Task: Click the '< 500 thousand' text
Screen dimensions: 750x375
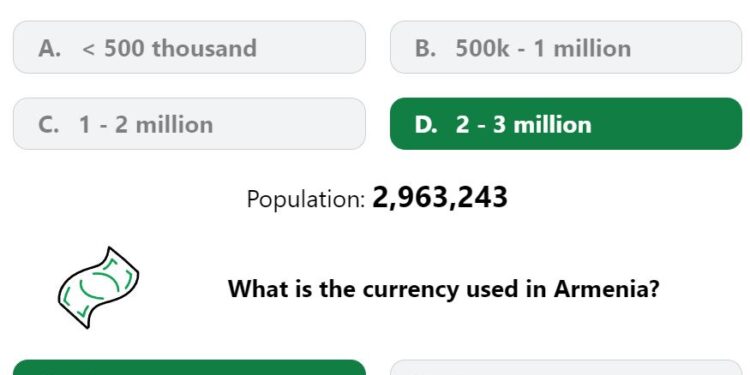Action: (169, 48)
